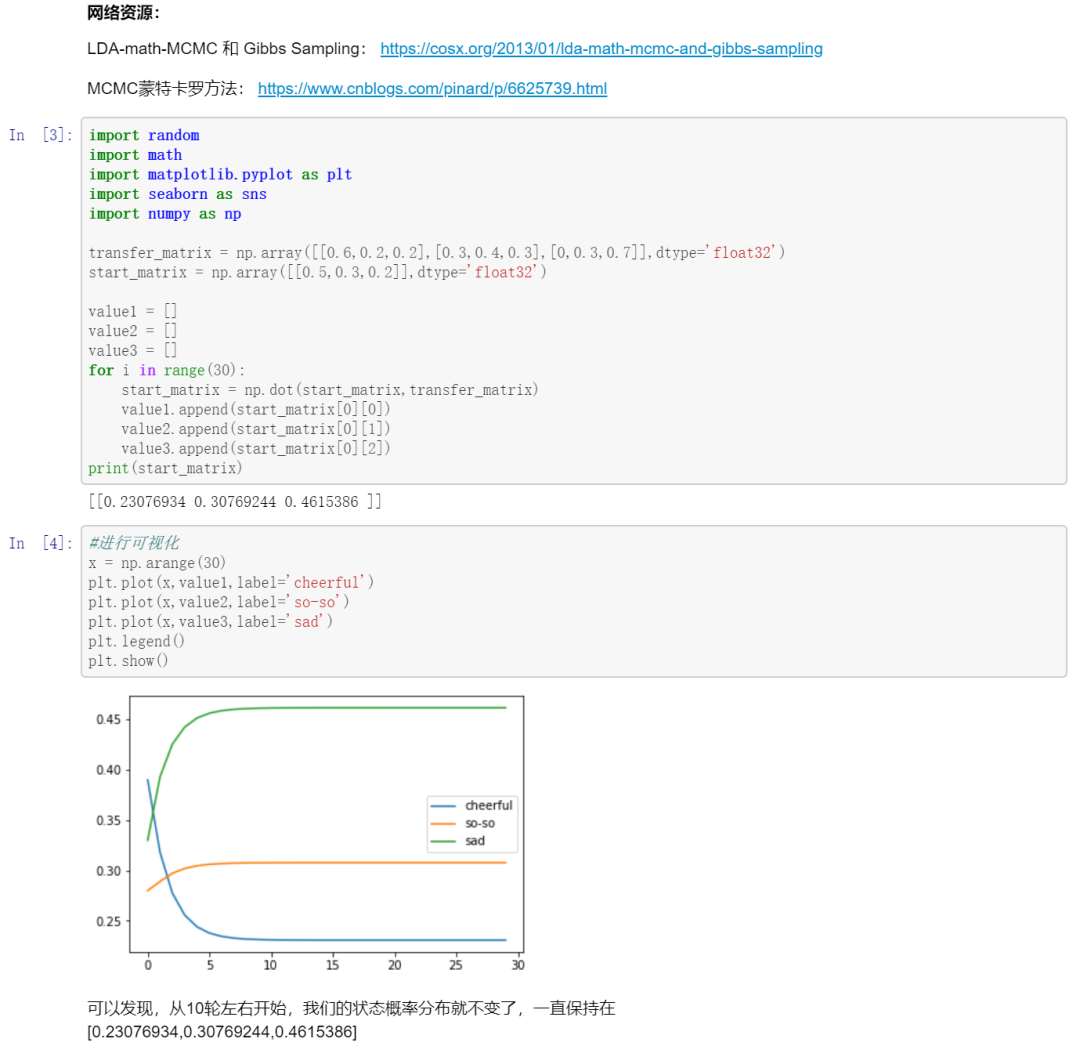This screenshot has height=1046, width=1080.
Task: Open the cosx.org LDA-math-MCMC link
Action: [601, 48]
